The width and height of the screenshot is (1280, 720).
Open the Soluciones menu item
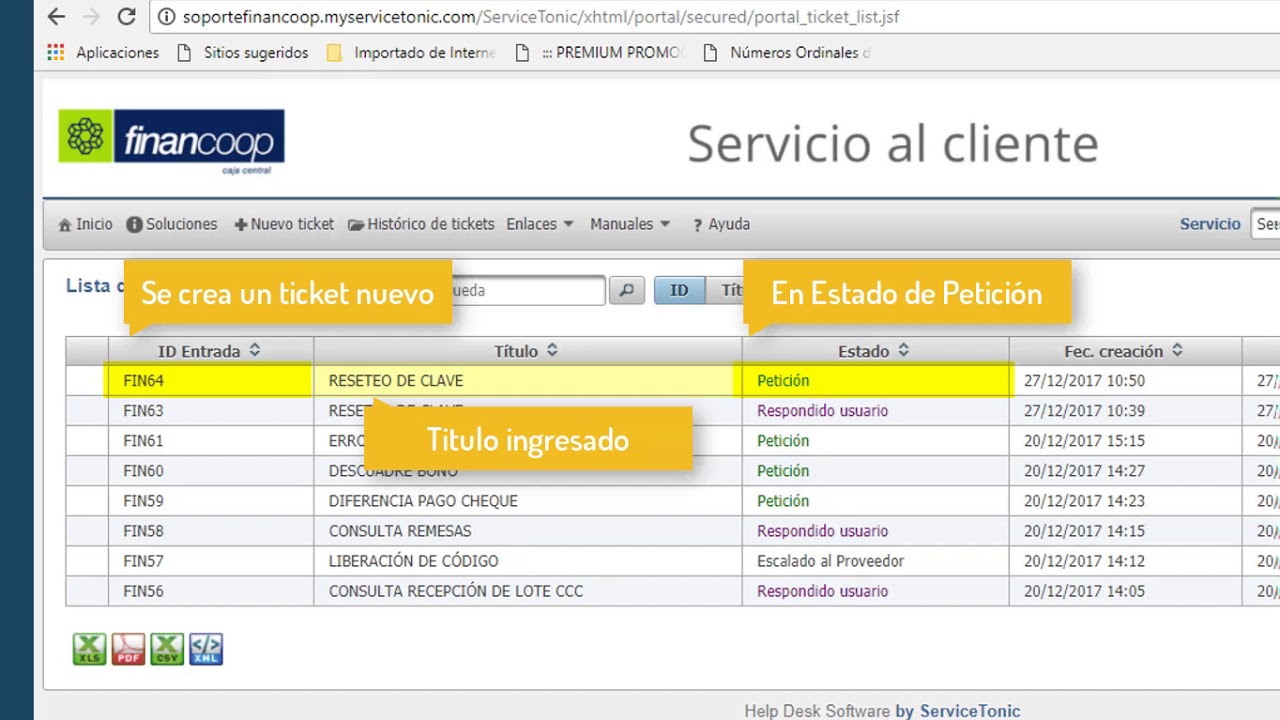click(172, 224)
